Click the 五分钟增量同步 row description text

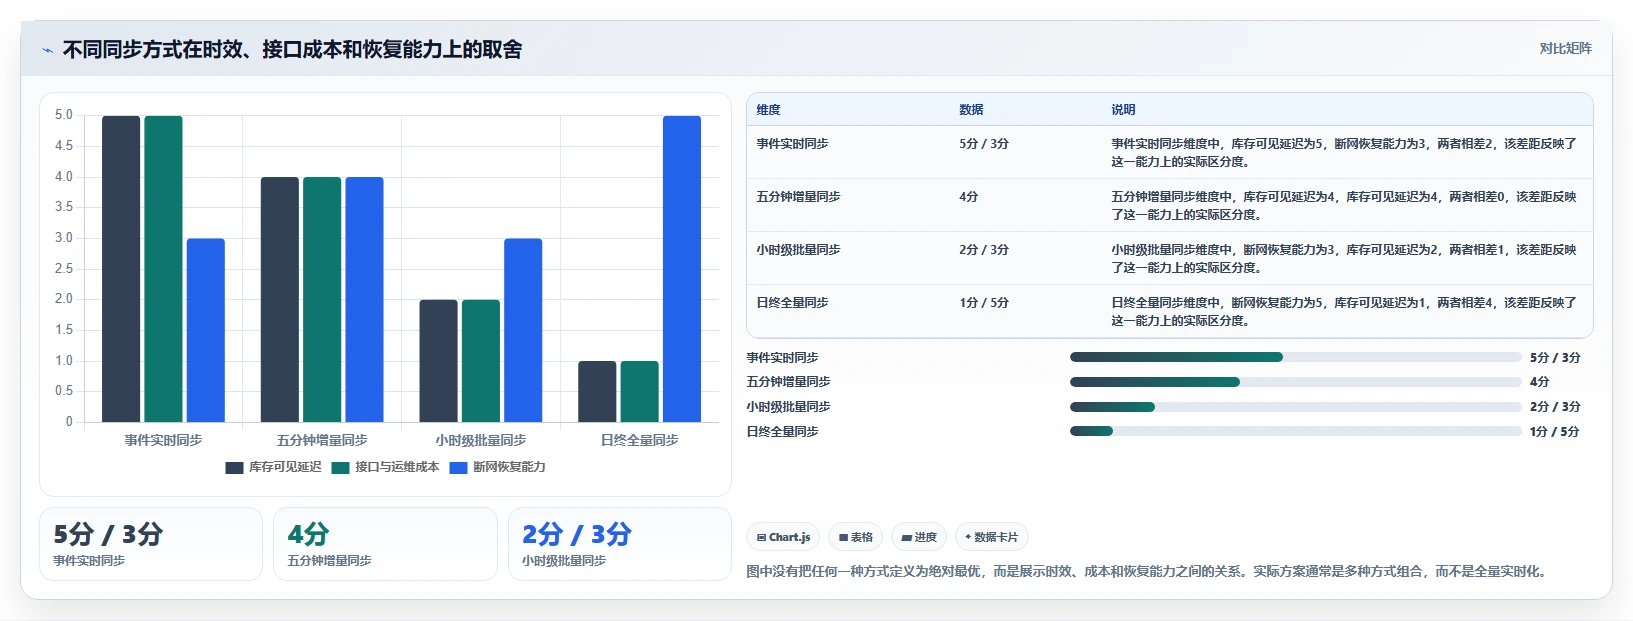(1344, 206)
